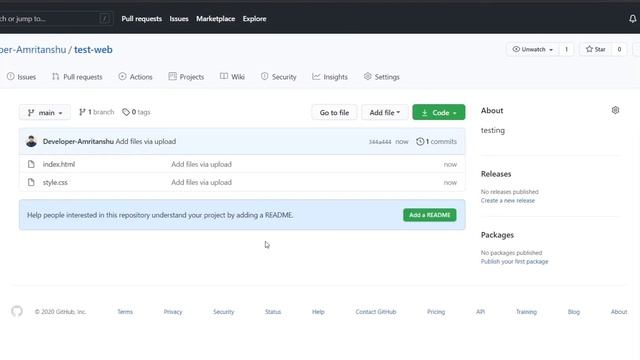
Task: Click Developer-Amritanshu author name in commit row
Action: pos(78,141)
